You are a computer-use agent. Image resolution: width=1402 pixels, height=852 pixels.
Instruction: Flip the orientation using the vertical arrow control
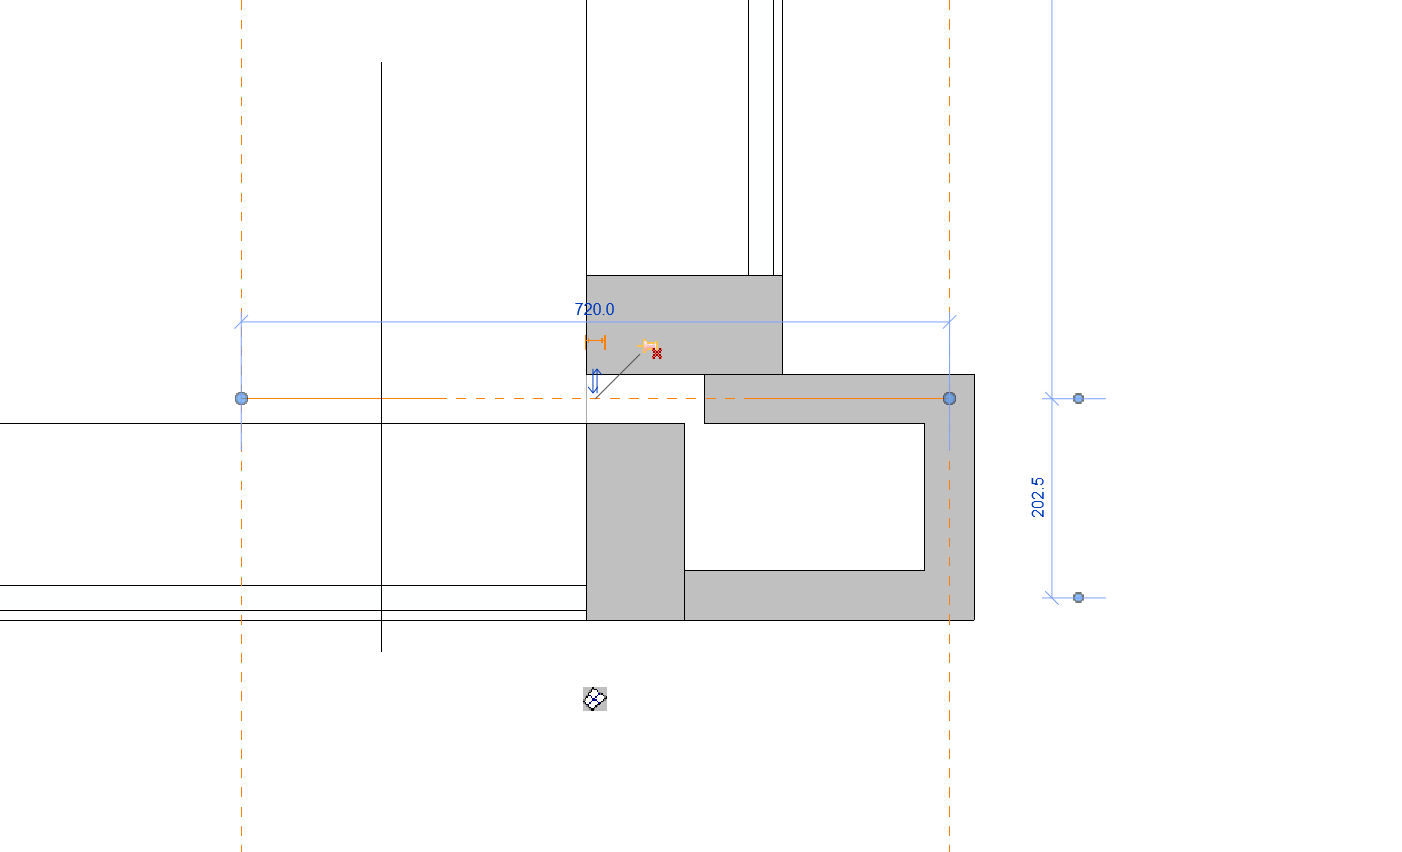[594, 380]
